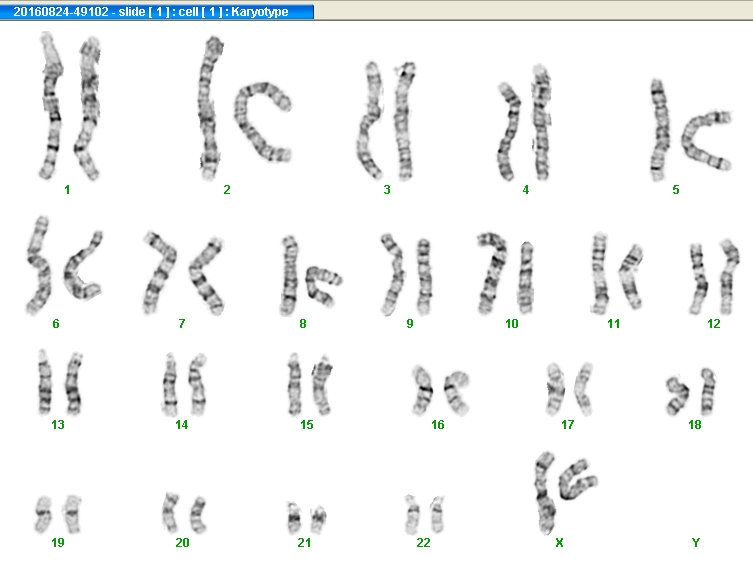Click the green label '7'
This screenshot has height=579, width=753.
[182, 324]
